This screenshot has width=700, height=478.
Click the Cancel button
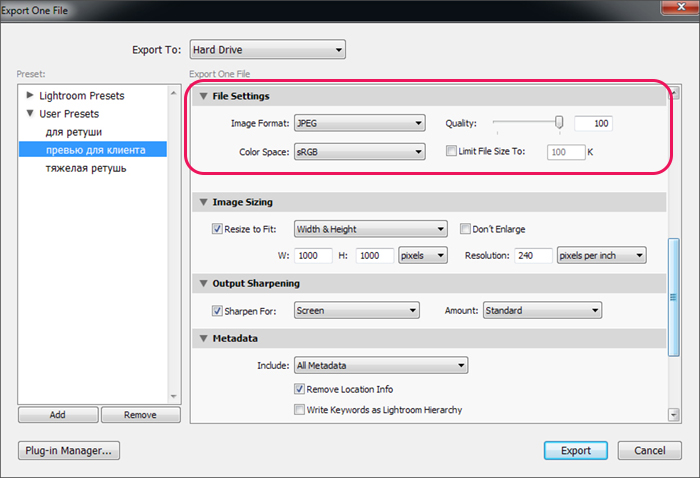pos(650,450)
